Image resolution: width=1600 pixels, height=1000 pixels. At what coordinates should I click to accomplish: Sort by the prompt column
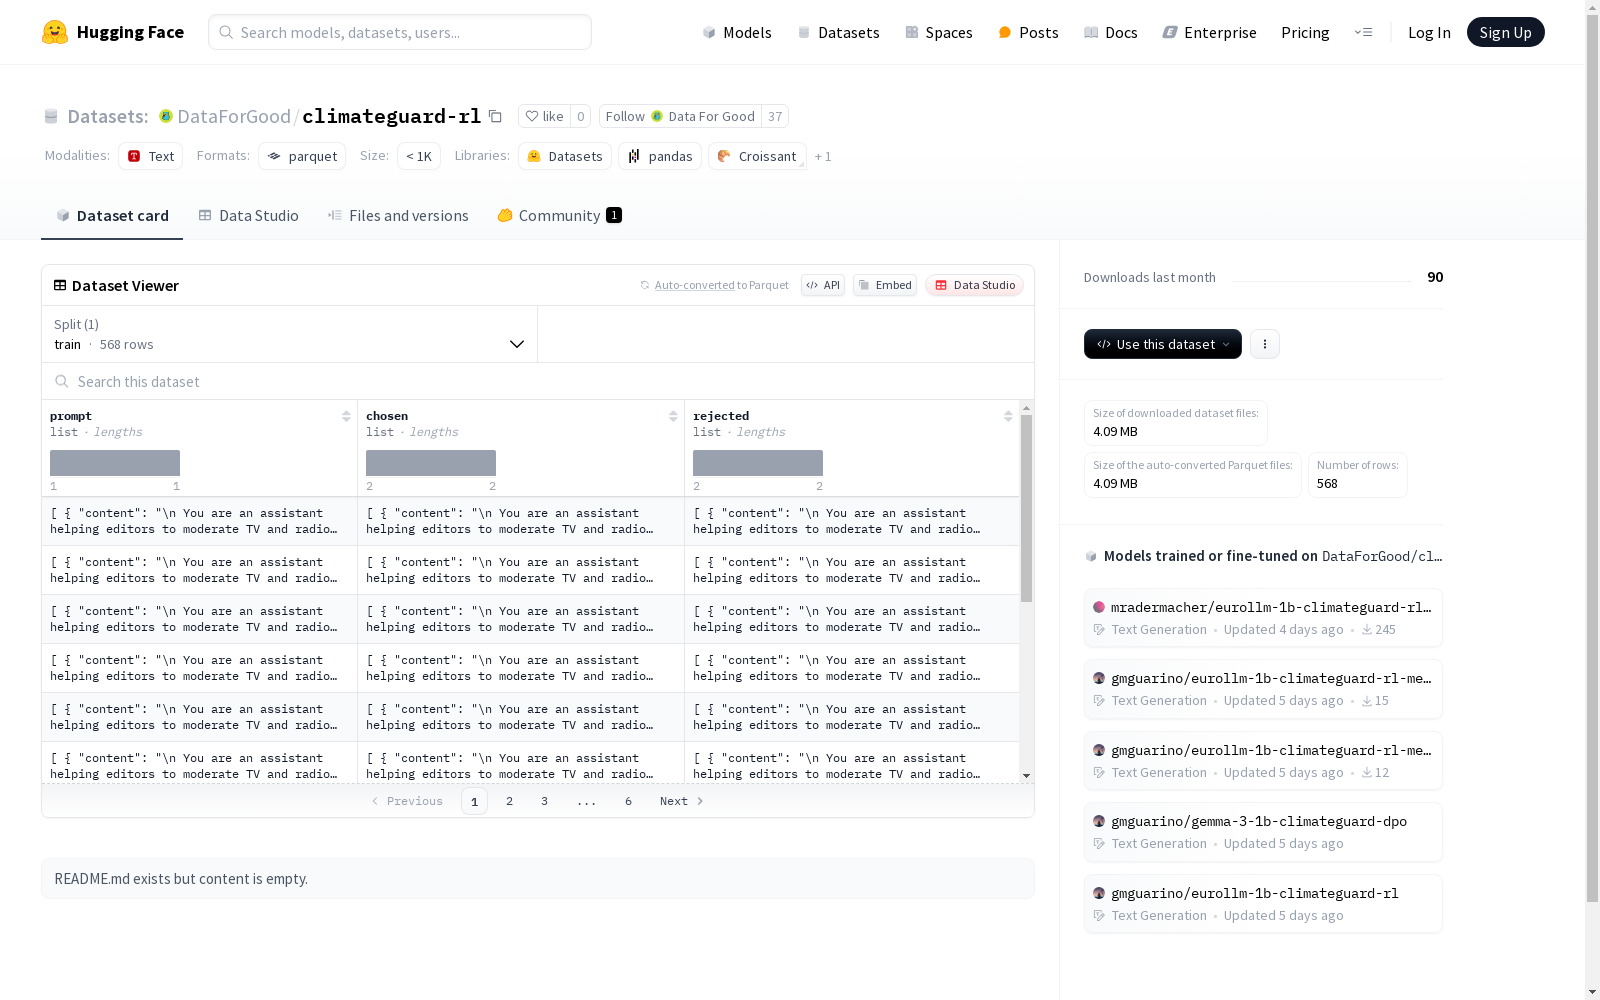[346, 416]
